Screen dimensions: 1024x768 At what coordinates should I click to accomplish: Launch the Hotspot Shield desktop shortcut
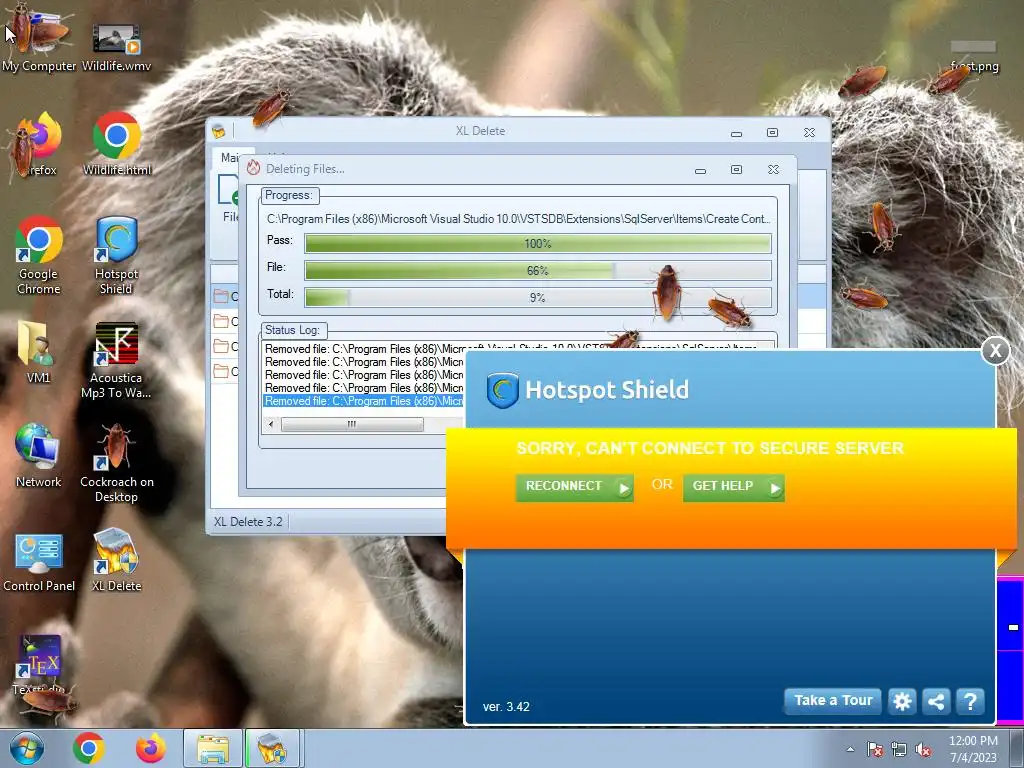116,256
